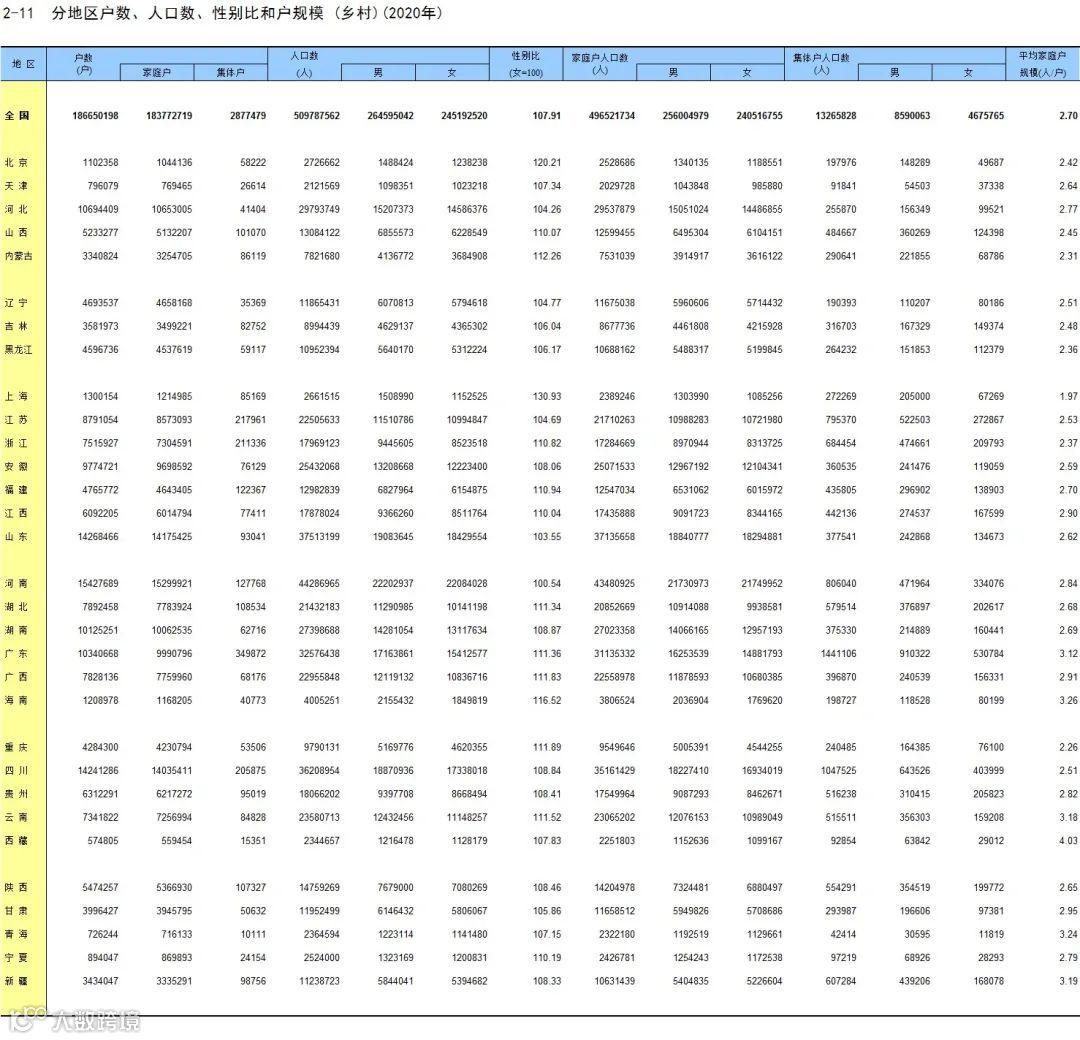This screenshot has height=1040, width=1080.
Task: Click Qinghai's household count '726244'
Action: 103,935
